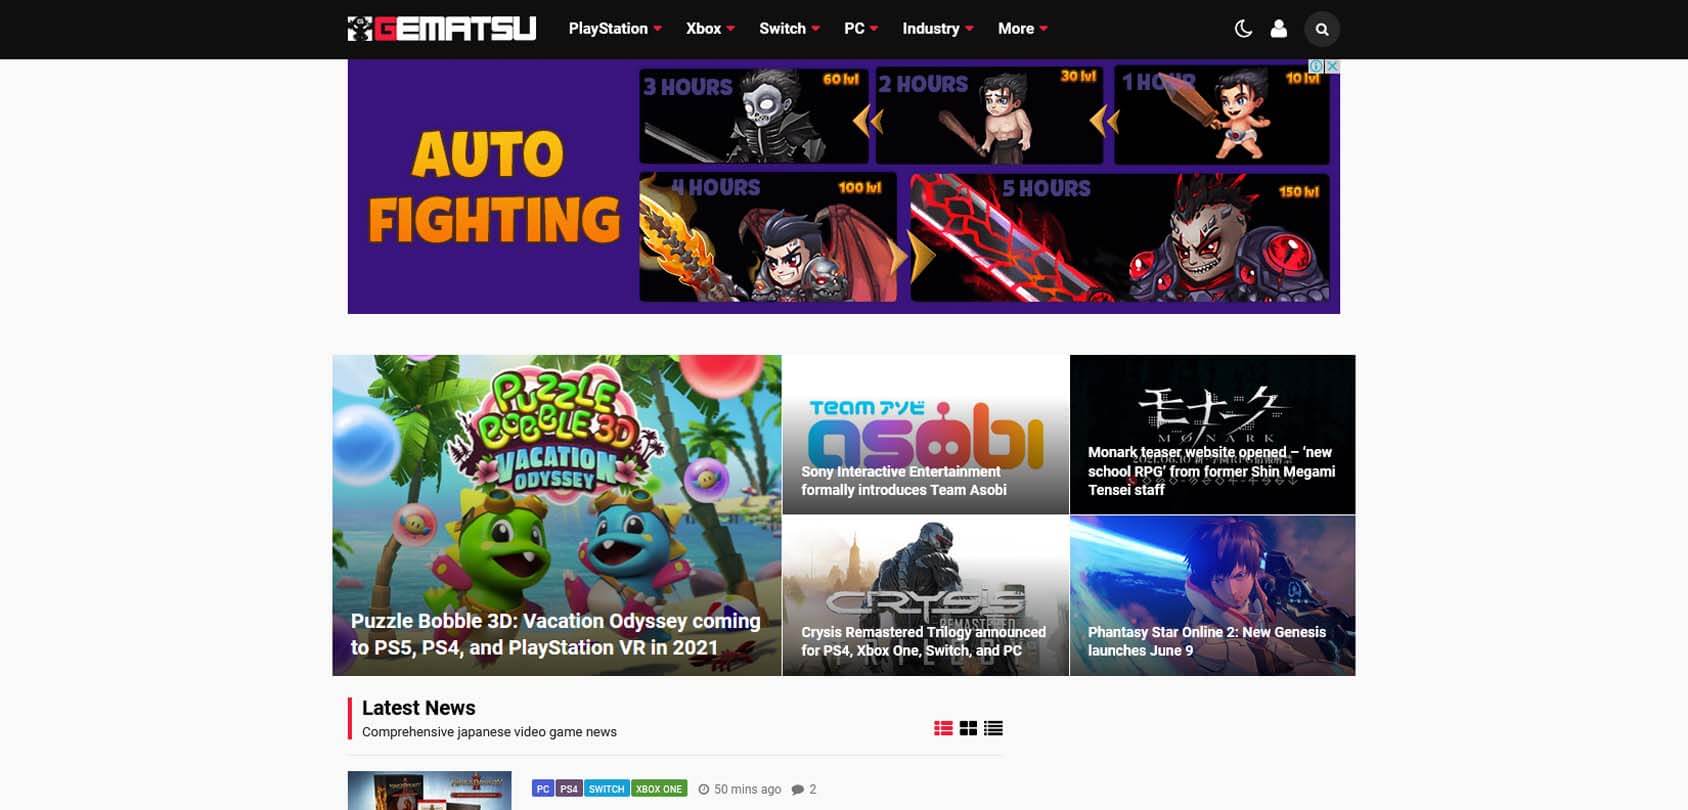Open the Gematsu logo home link
Image resolution: width=1688 pixels, height=810 pixels.
point(442,28)
